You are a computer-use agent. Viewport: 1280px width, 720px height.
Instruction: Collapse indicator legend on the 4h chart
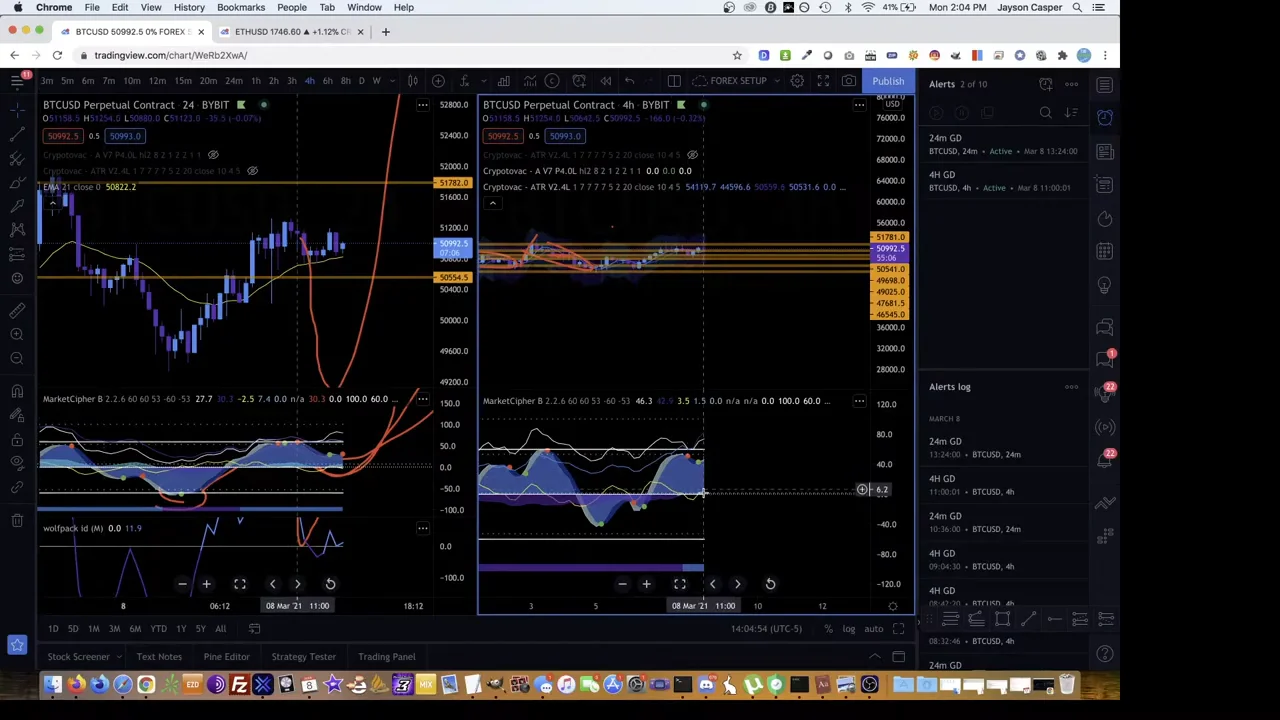tap(492, 203)
